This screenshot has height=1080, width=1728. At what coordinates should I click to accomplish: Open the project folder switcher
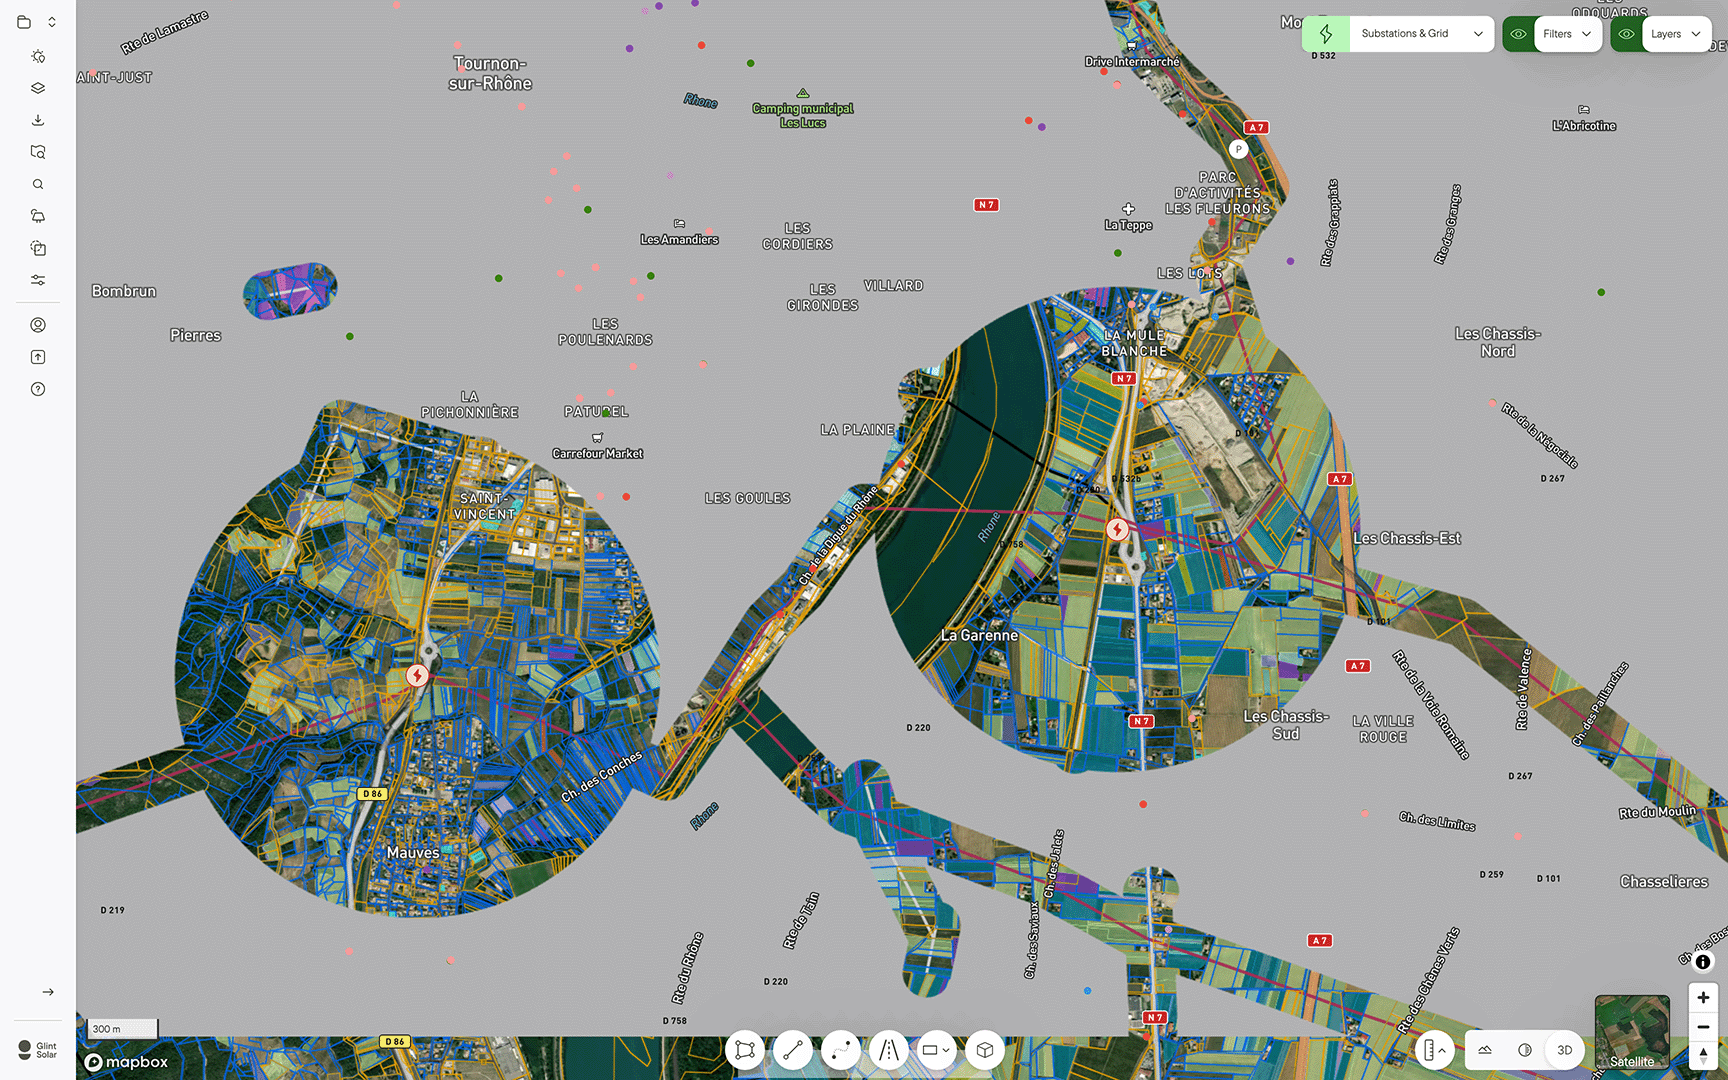37,22
